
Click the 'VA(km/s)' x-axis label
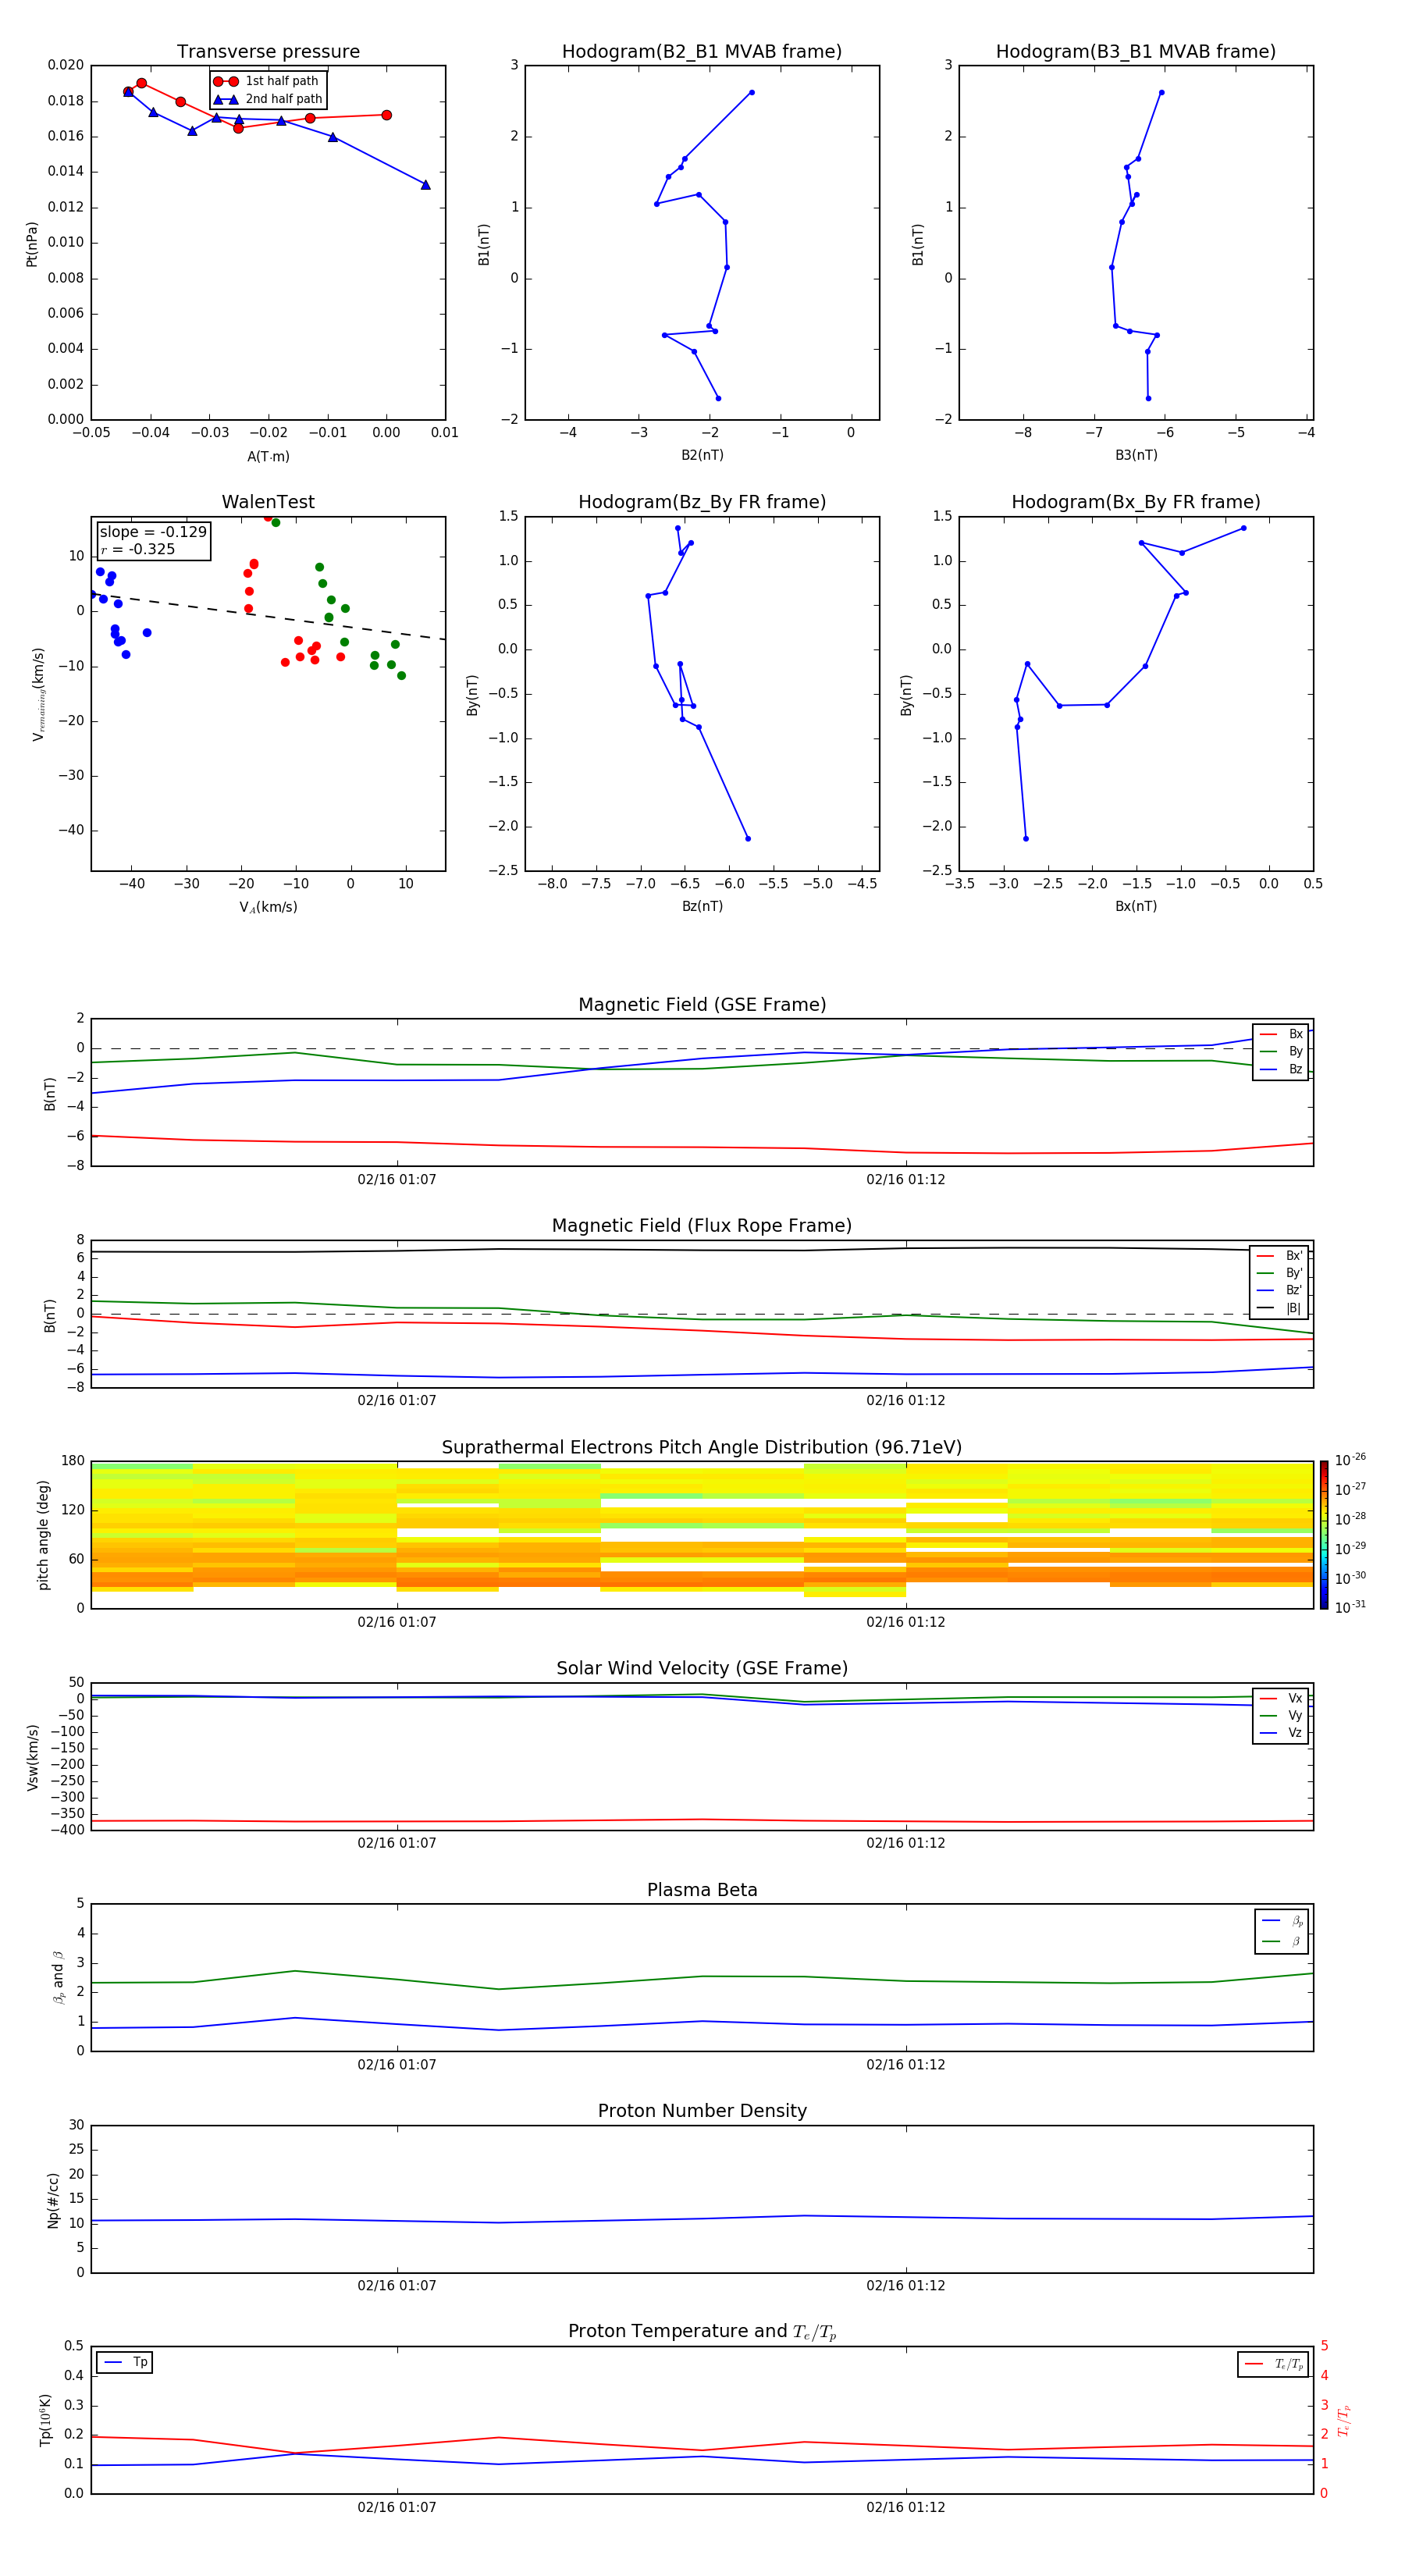tap(268, 907)
